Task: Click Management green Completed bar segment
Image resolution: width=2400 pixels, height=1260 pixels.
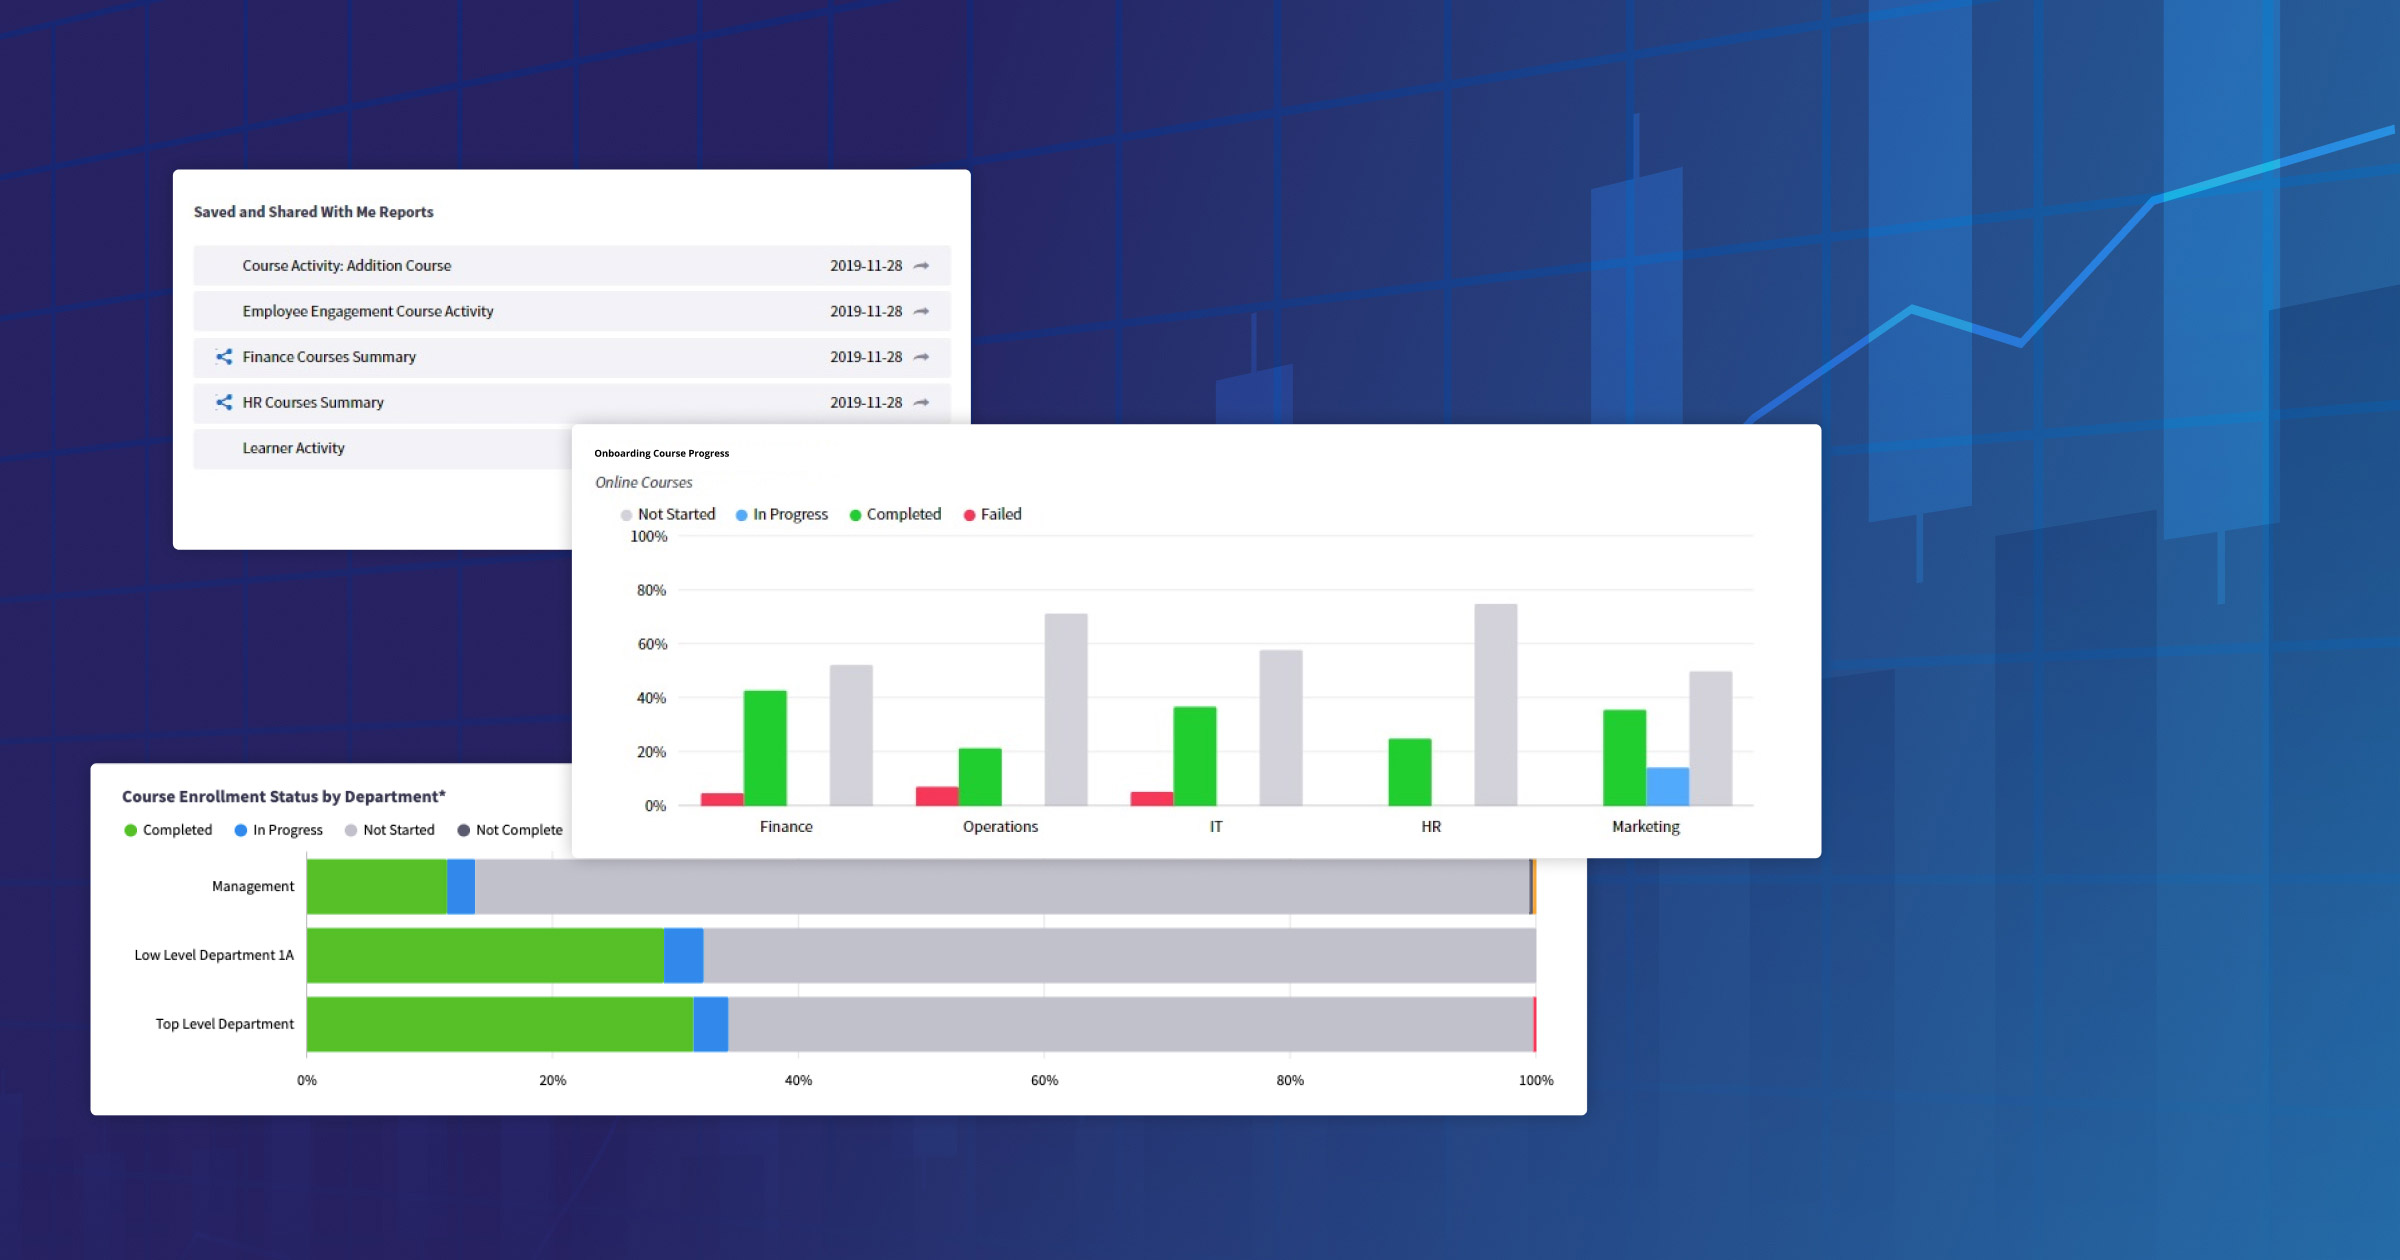Action: pyautogui.click(x=376, y=887)
